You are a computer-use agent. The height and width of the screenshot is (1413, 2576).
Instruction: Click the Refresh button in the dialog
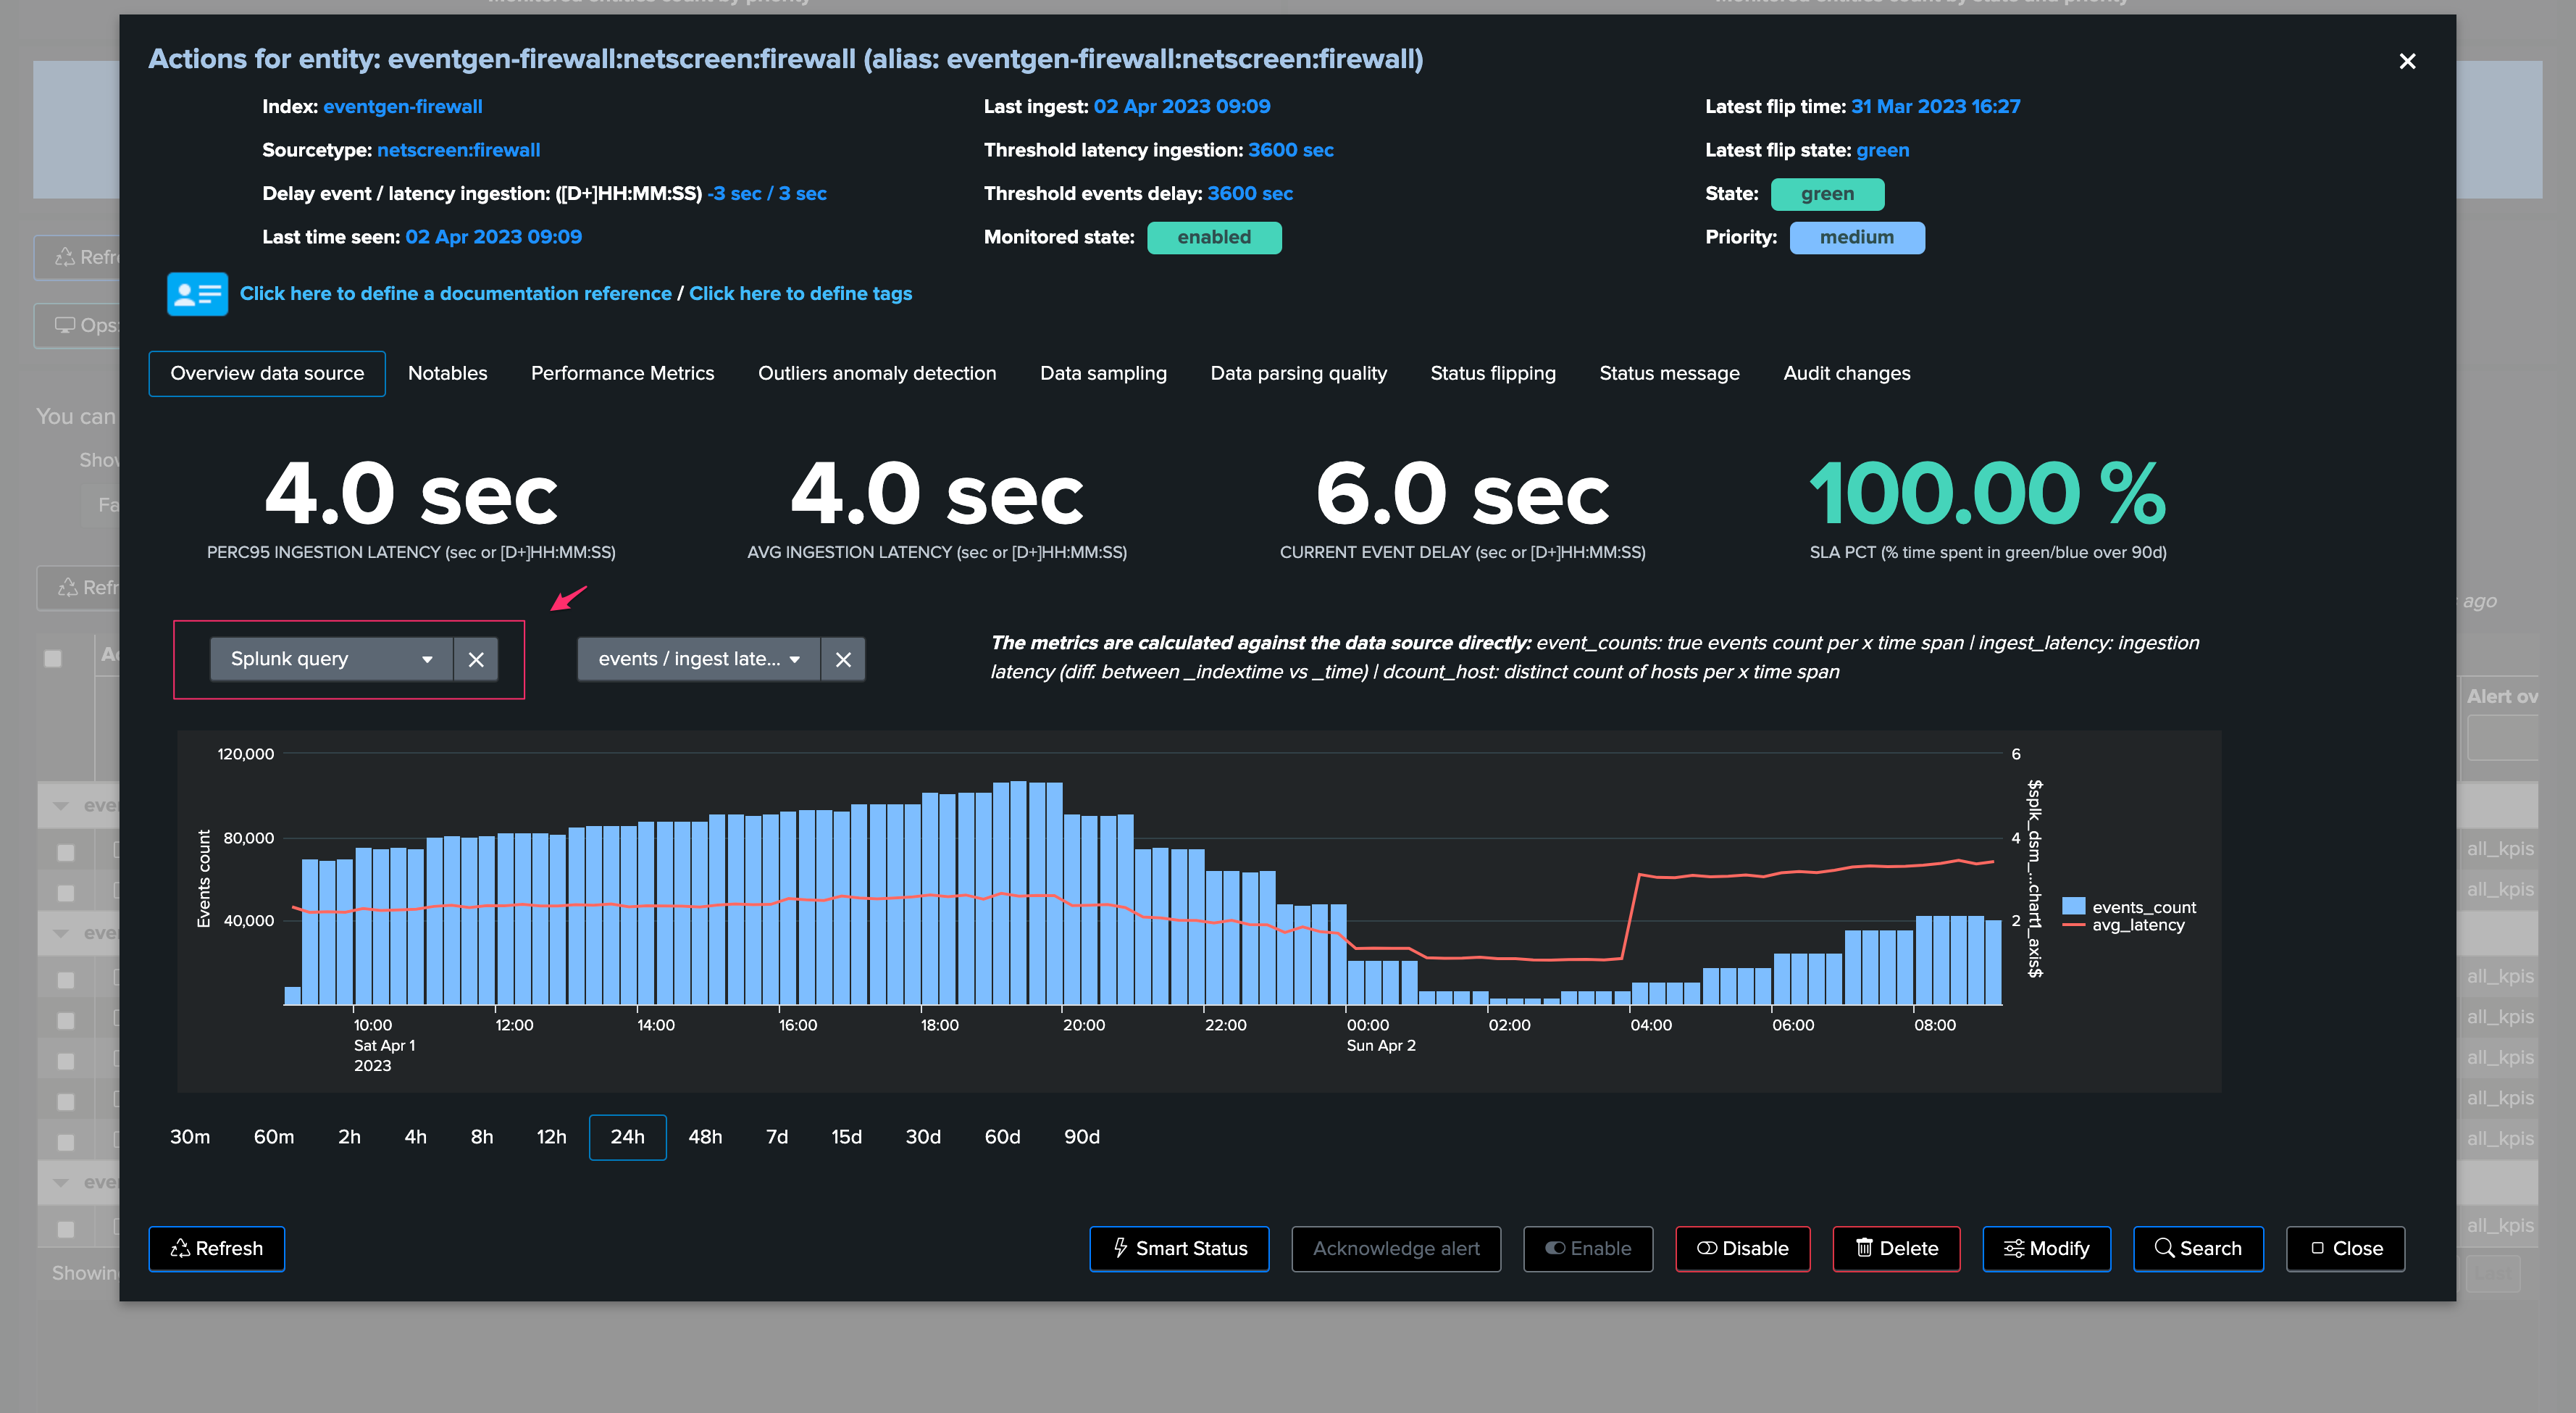[217, 1248]
